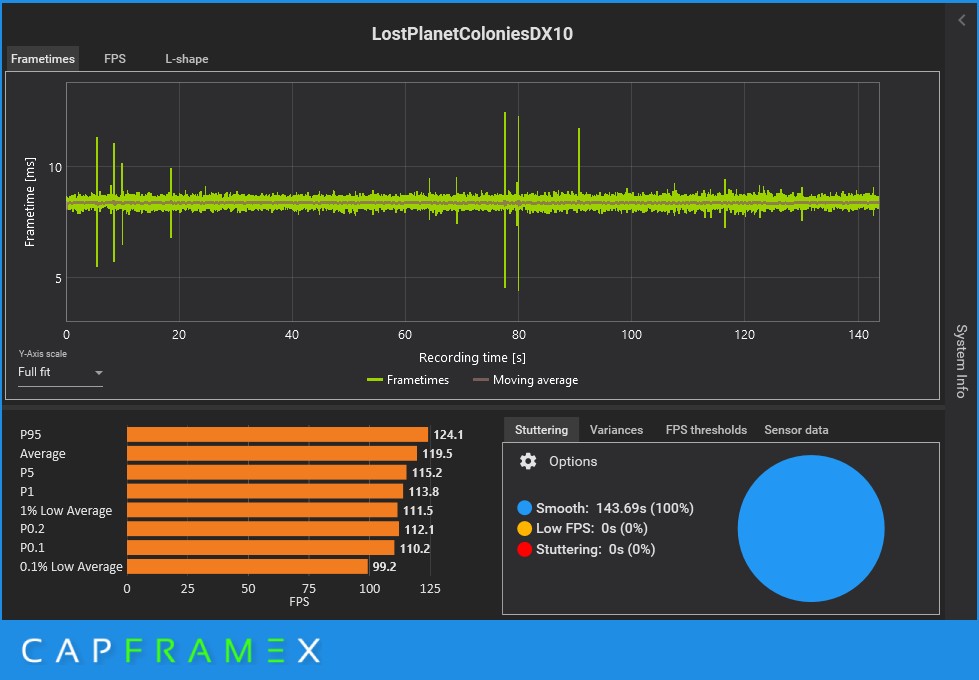Image resolution: width=979 pixels, height=680 pixels.
Task: Expand the System Info side panel chevron
Action: click(962, 21)
